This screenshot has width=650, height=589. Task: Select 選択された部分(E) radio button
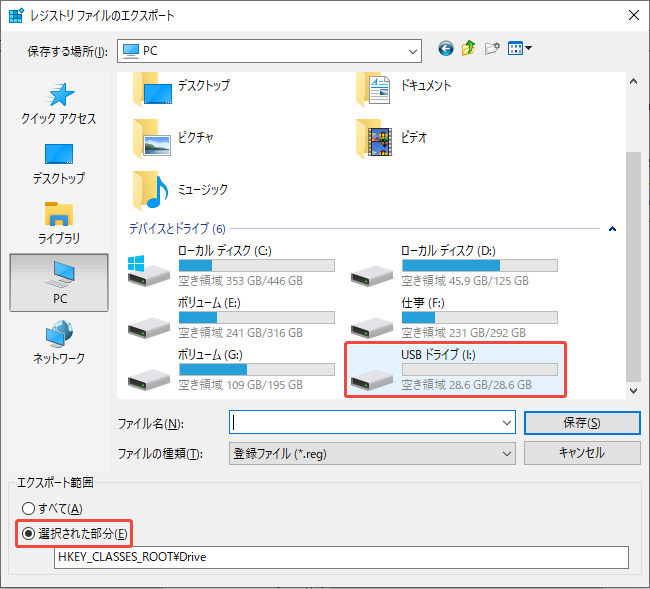(75, 533)
